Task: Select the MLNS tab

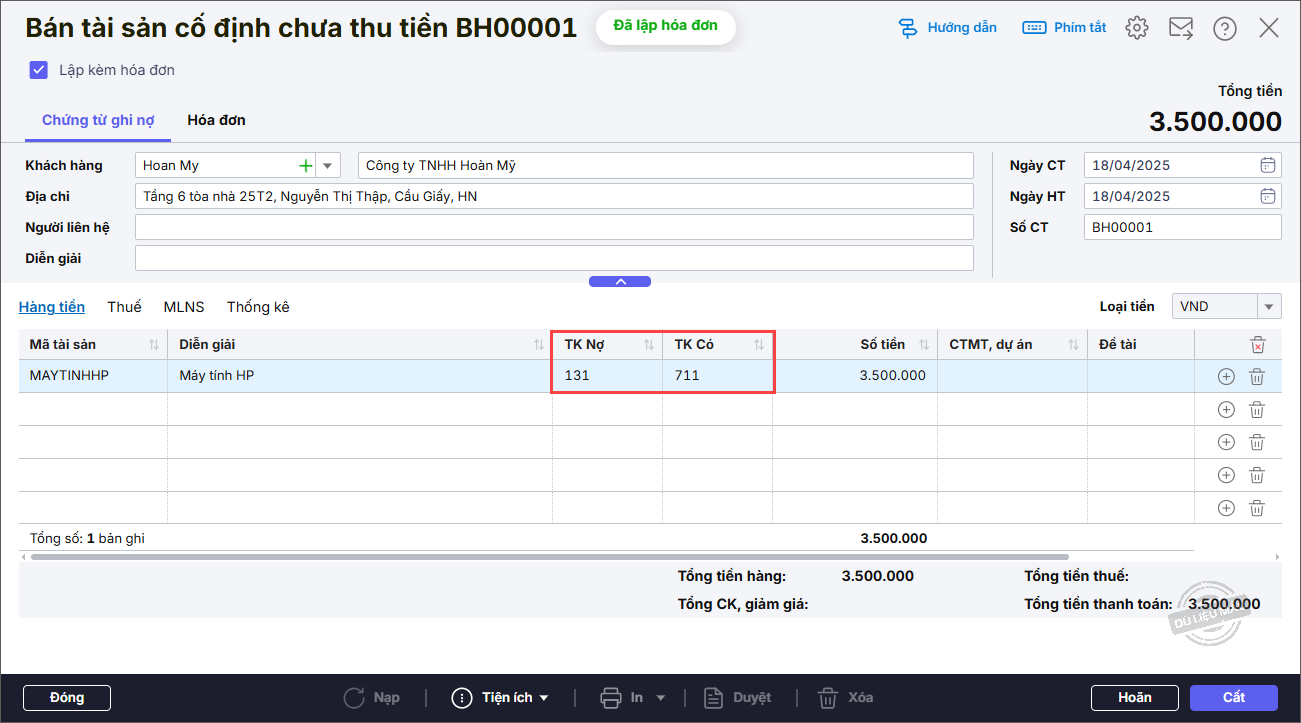Action: coord(184,307)
